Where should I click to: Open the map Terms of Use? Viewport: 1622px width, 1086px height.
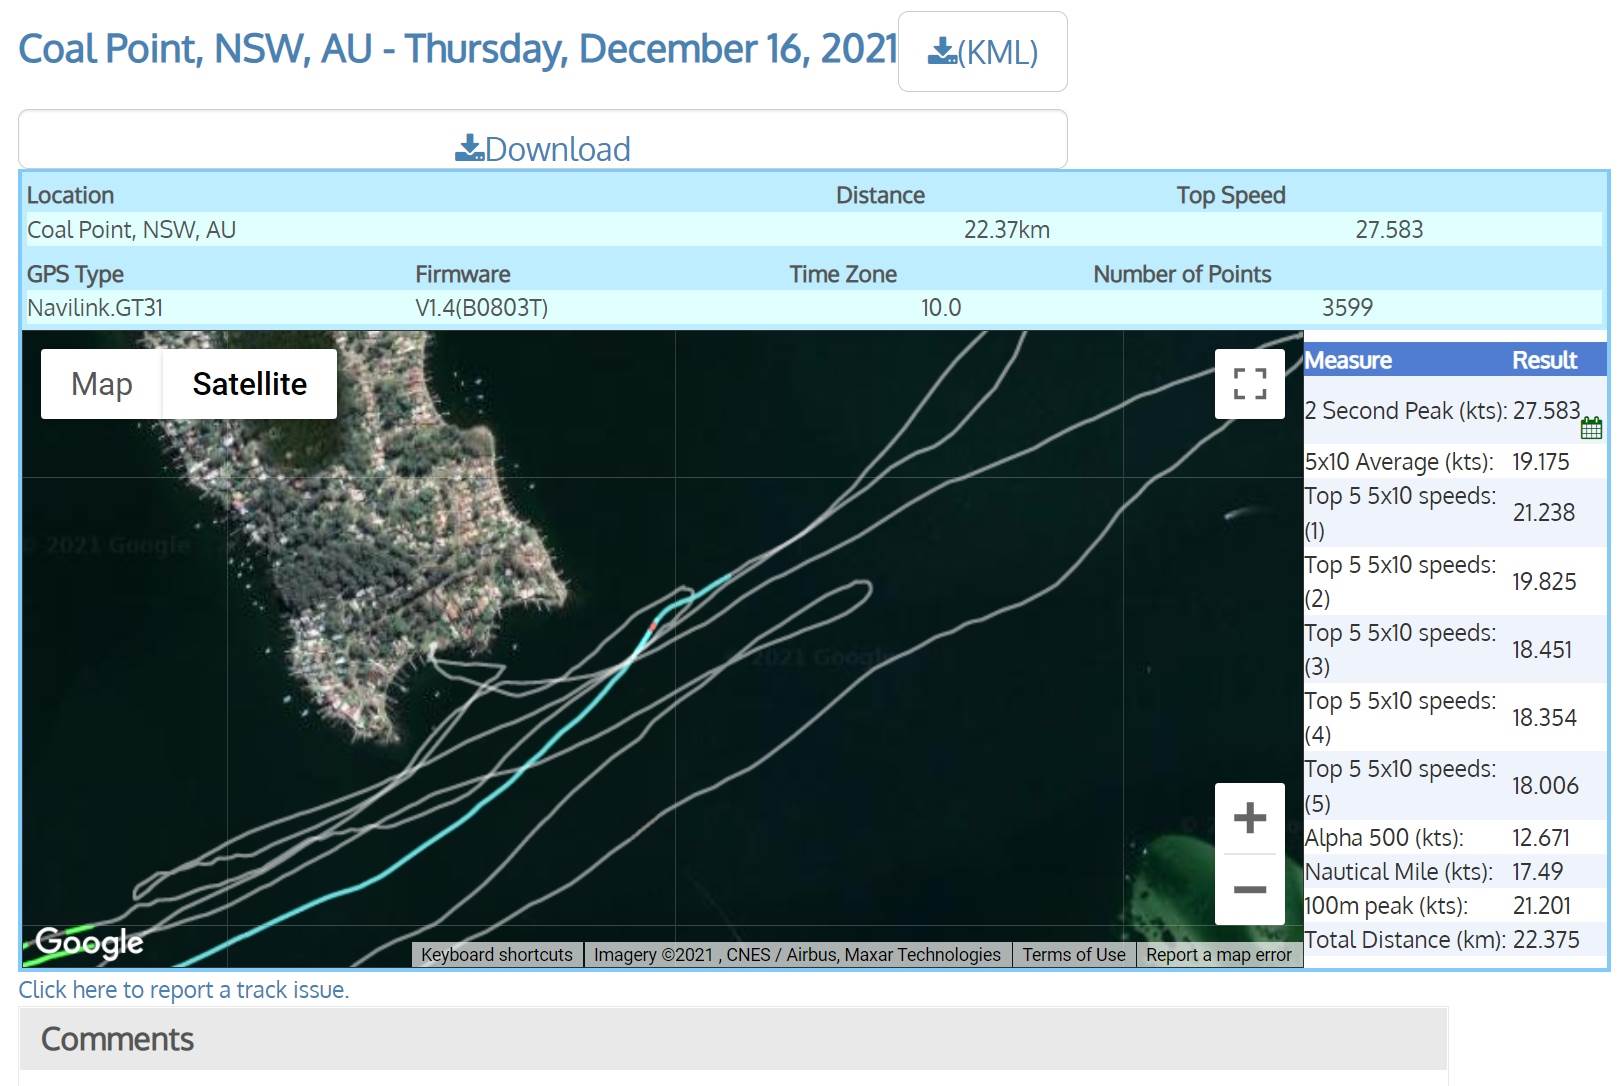coord(1073,955)
